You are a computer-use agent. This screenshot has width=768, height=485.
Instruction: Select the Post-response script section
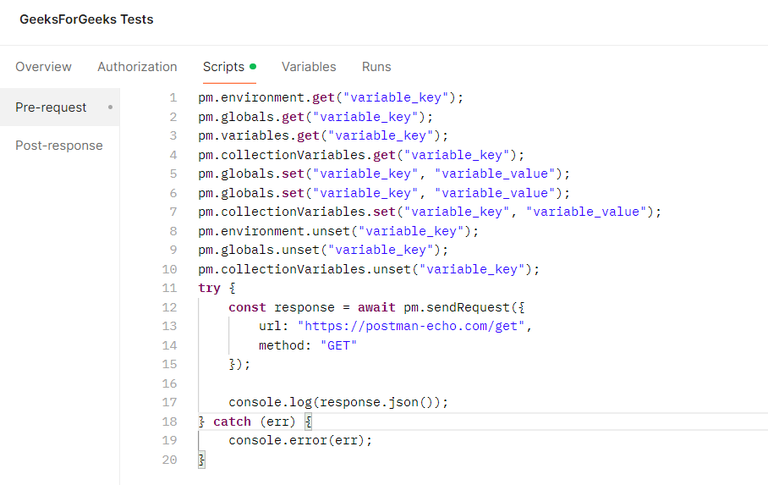(60, 146)
